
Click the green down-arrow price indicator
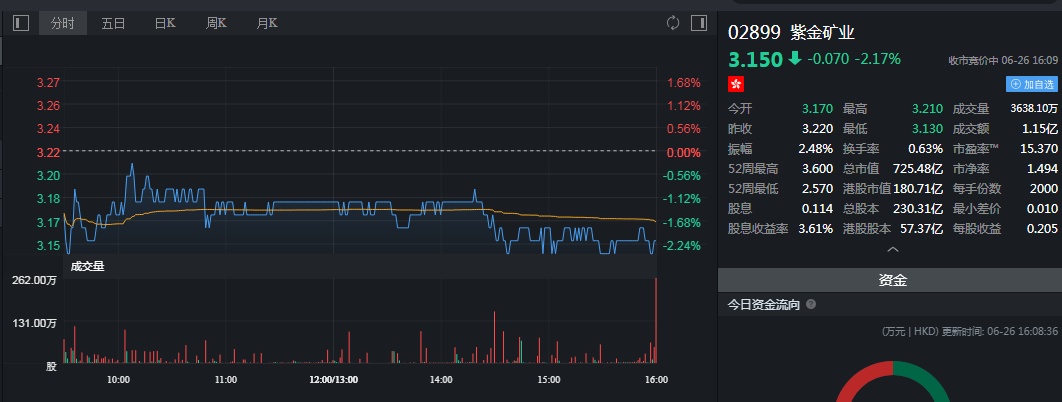(795, 58)
